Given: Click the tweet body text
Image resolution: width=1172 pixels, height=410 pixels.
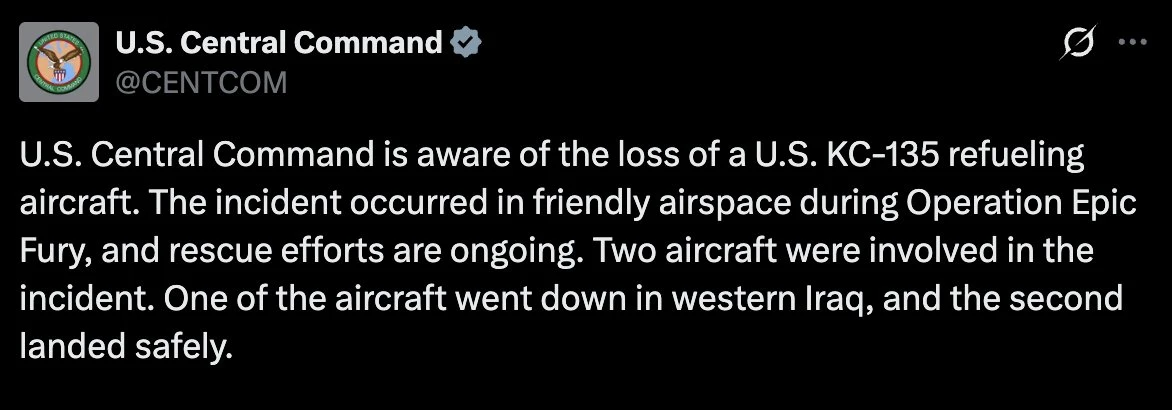Looking at the screenshot, I should 560,252.
